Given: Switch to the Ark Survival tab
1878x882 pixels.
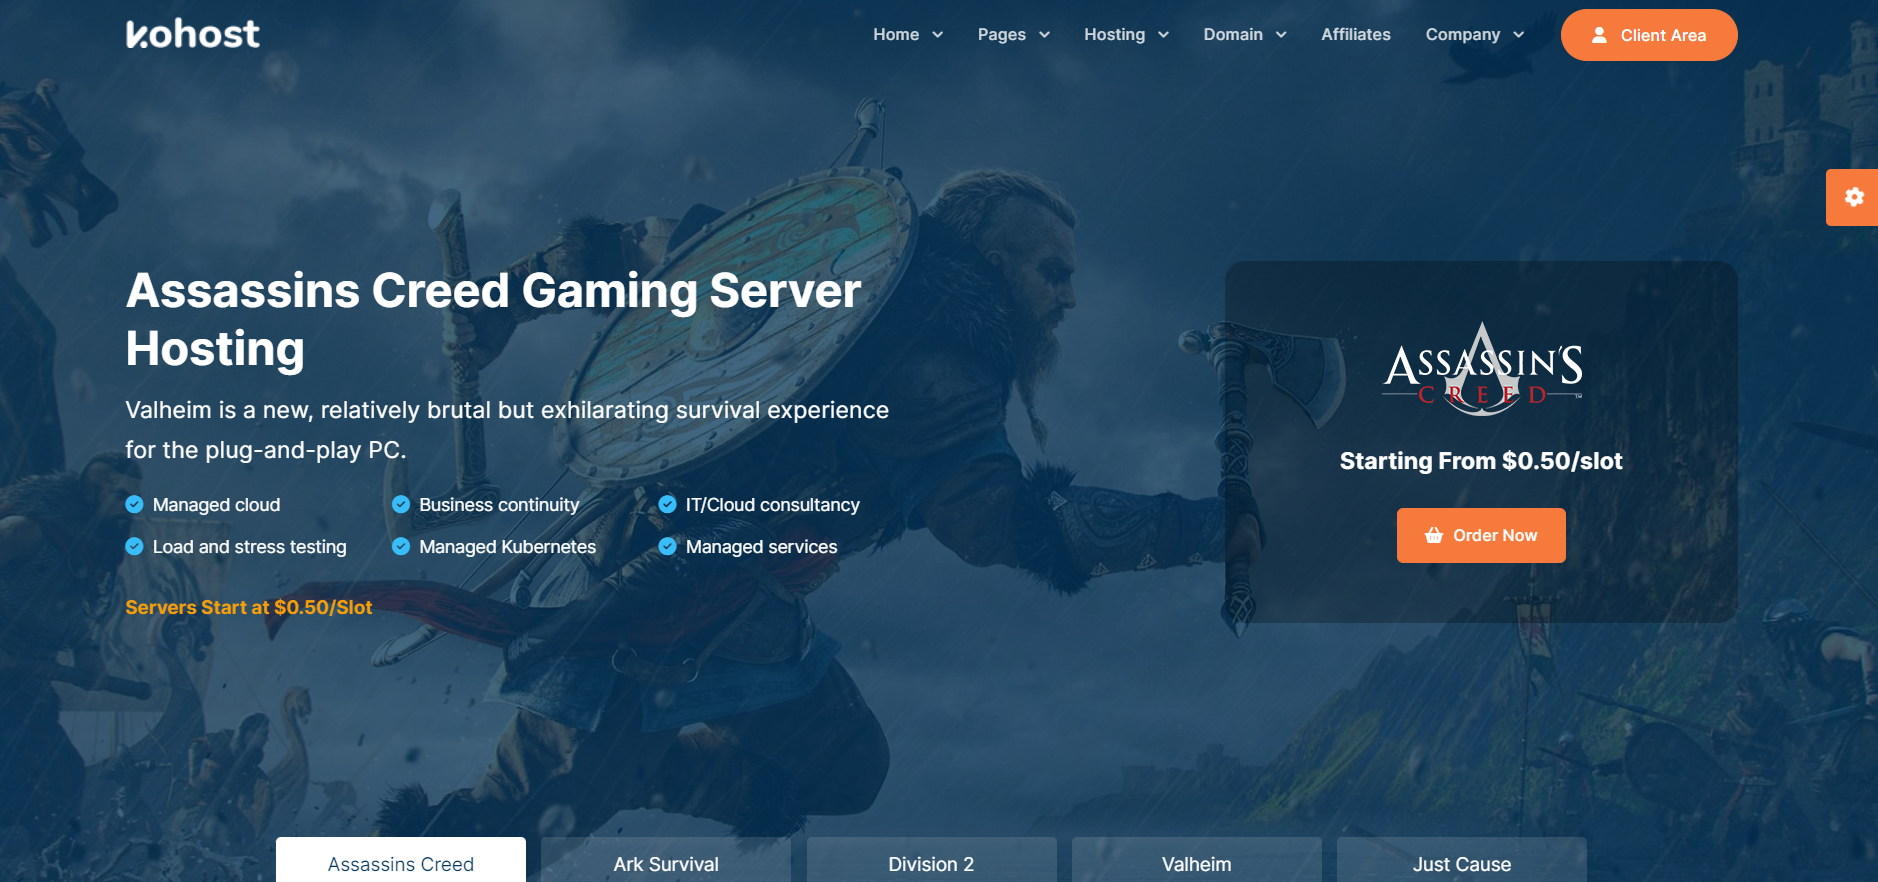Looking at the screenshot, I should coord(666,860).
